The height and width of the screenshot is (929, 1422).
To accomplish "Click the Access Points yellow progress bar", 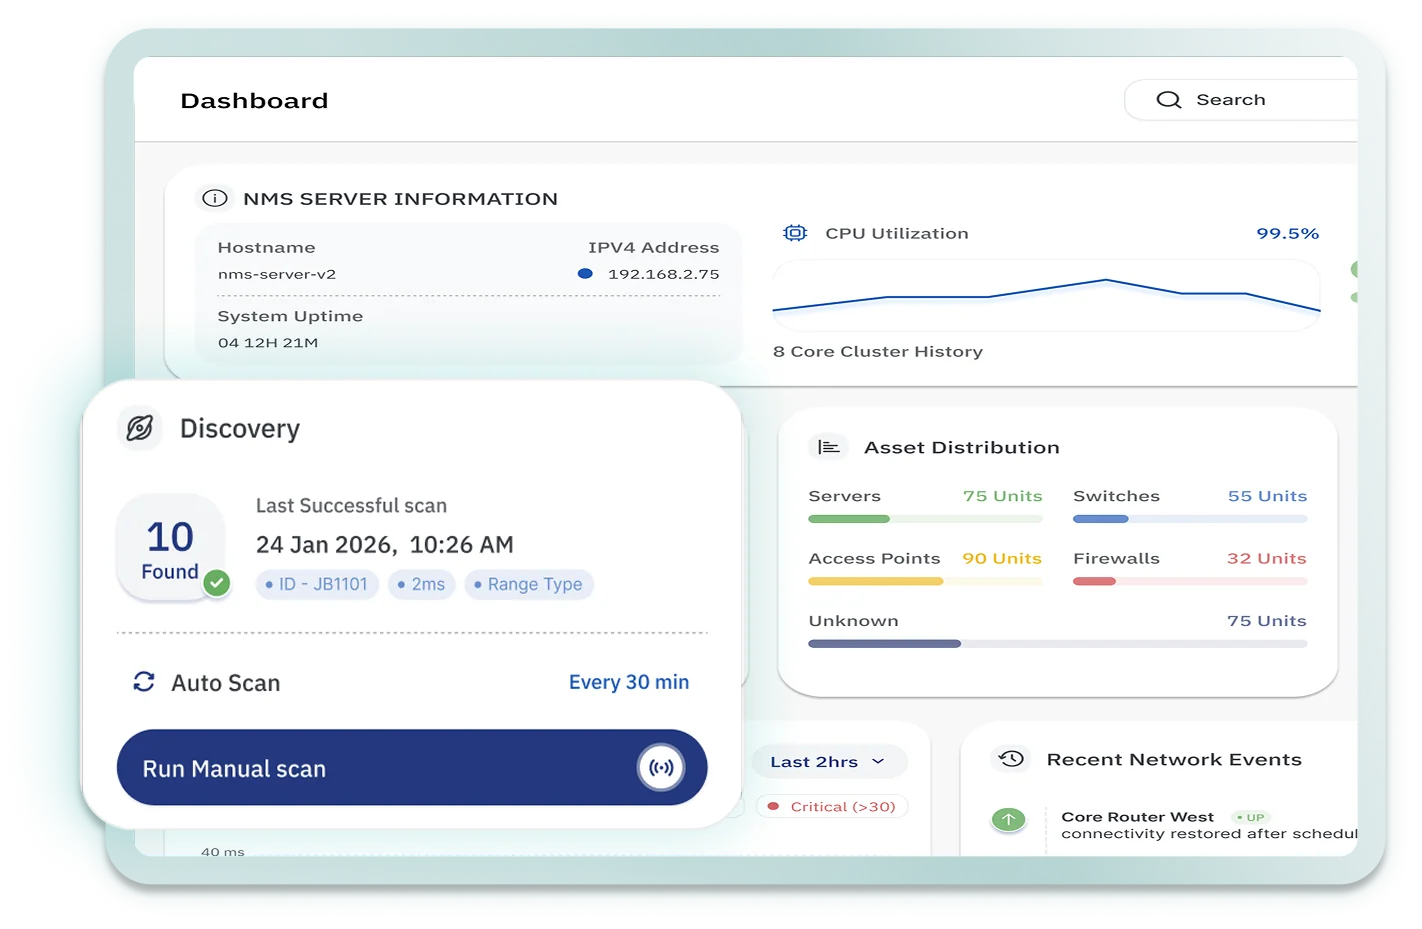I will [x=925, y=581].
